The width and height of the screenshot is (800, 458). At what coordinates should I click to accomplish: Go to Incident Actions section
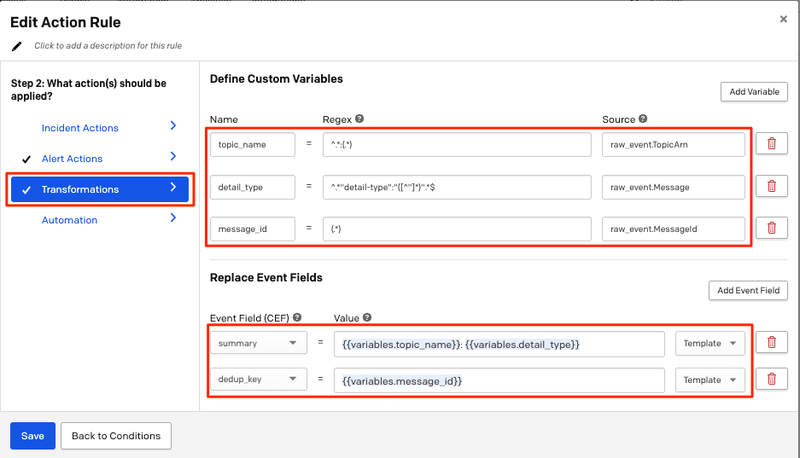click(x=80, y=128)
